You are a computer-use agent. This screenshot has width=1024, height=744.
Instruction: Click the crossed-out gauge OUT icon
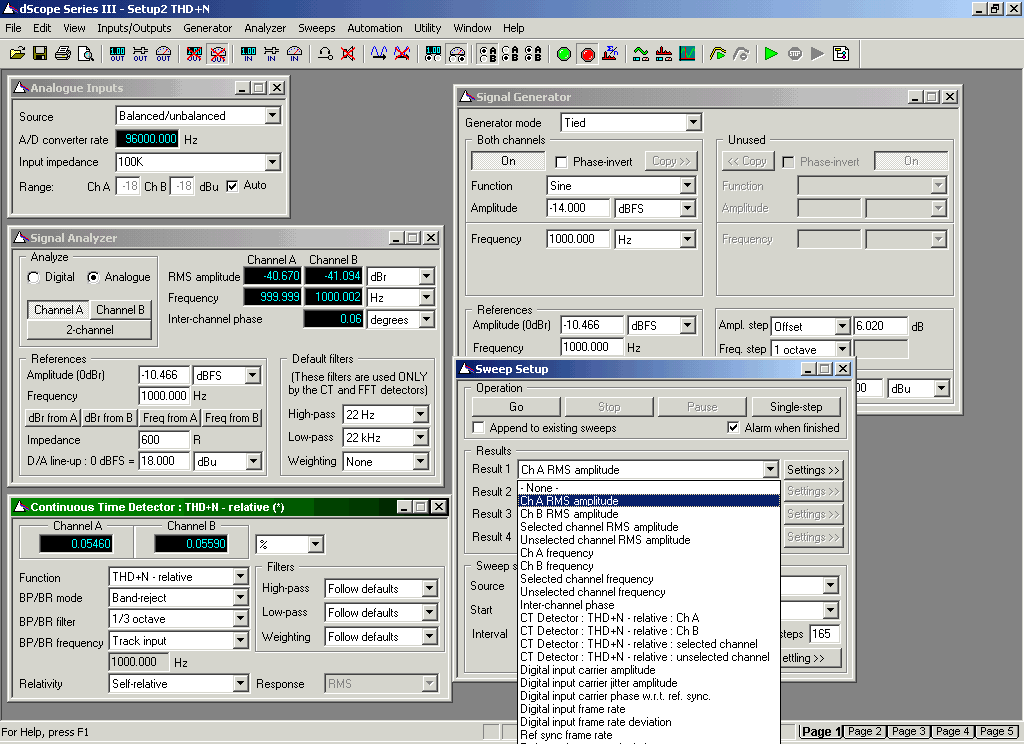pyautogui.click(x=218, y=54)
